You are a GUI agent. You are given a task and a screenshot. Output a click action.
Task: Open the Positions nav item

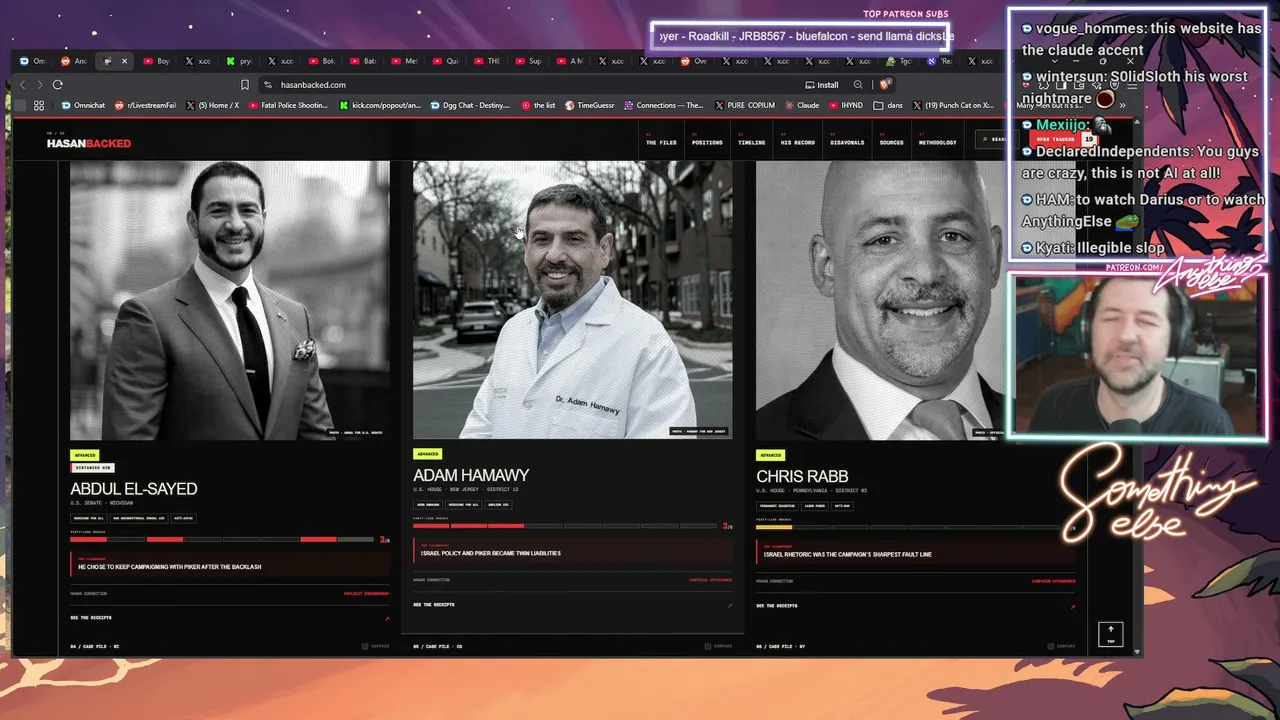707,142
